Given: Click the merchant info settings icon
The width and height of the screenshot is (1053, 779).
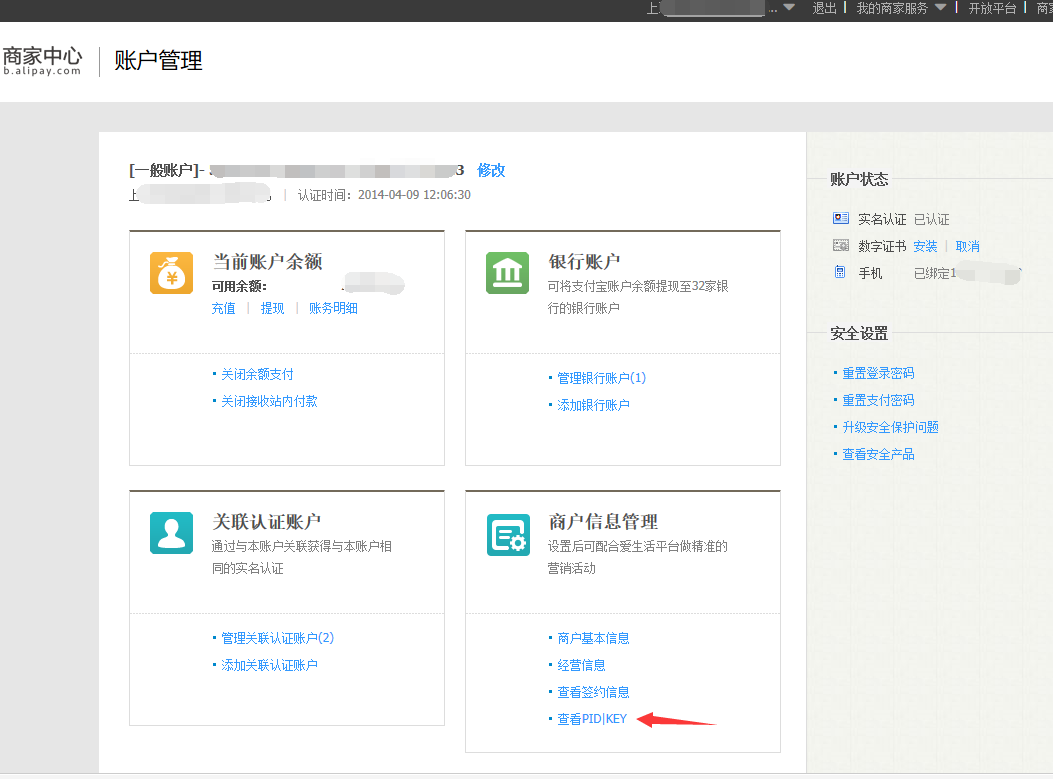Looking at the screenshot, I should tap(508, 535).
